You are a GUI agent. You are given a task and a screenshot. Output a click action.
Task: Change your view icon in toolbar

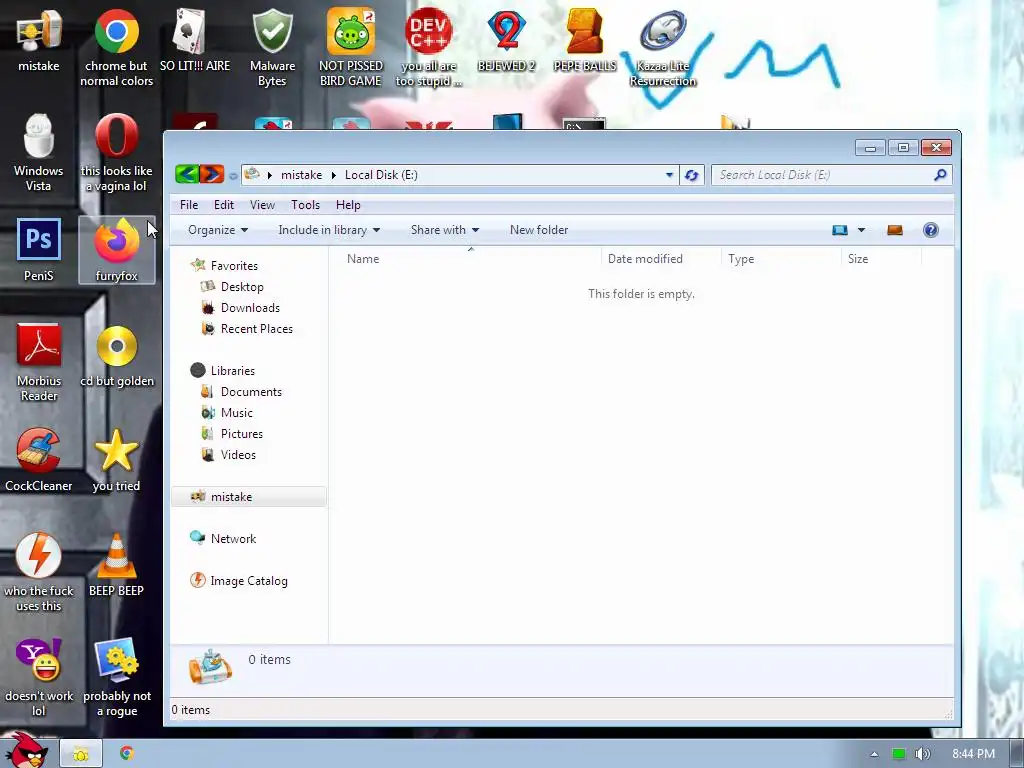pyautogui.click(x=840, y=230)
